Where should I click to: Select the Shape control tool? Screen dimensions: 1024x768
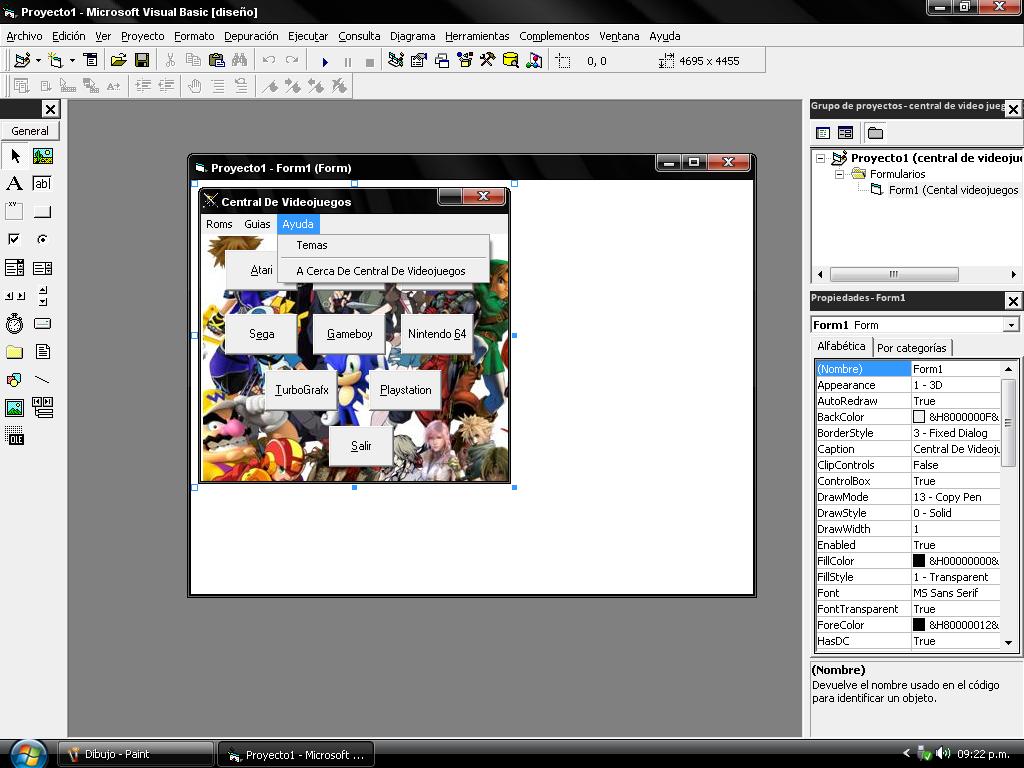coord(14,379)
